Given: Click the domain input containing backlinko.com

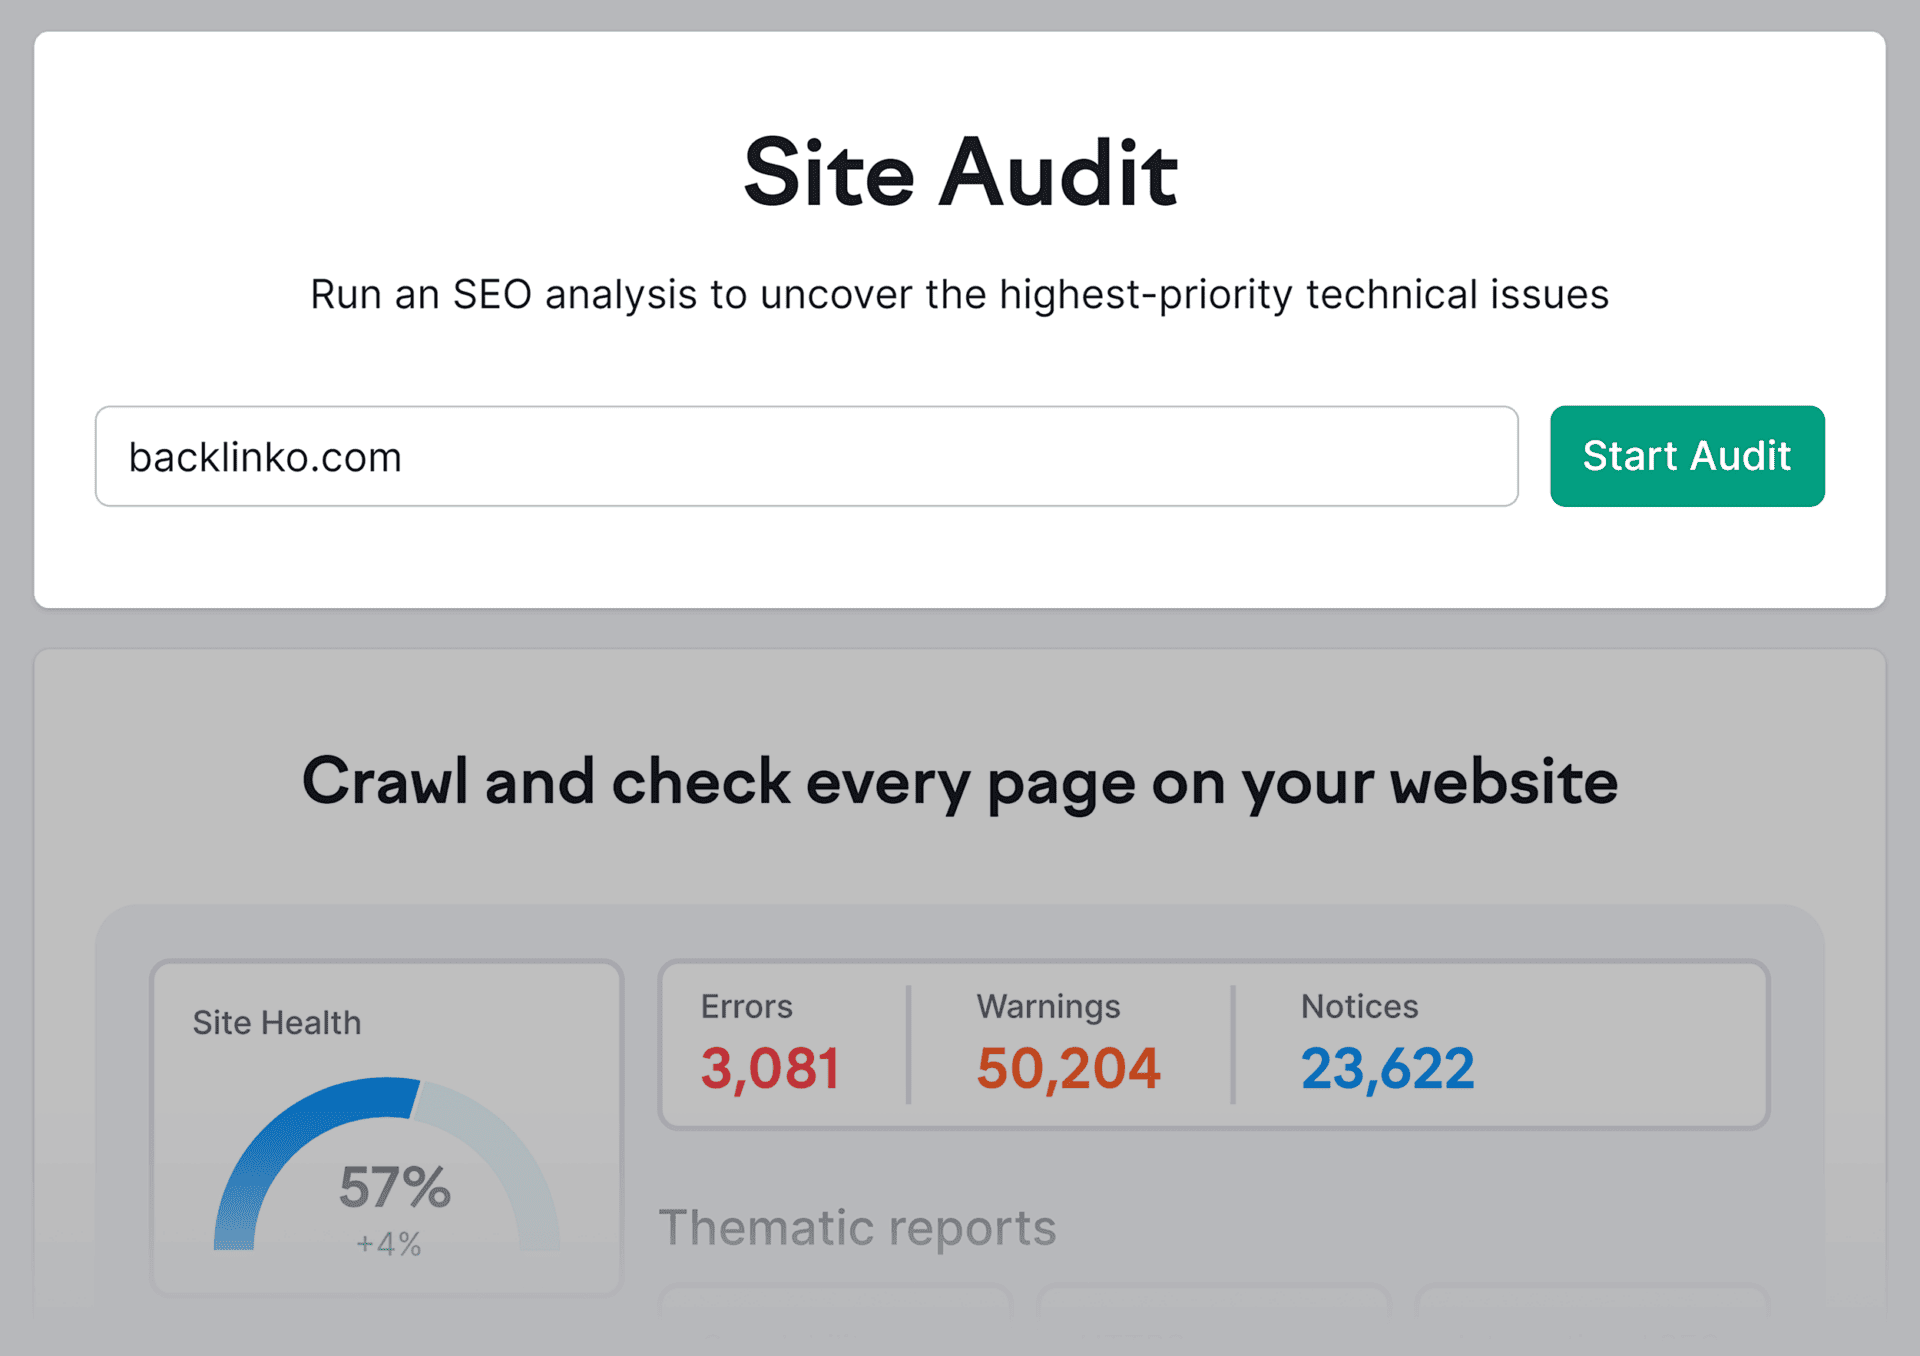Looking at the screenshot, I should point(806,456).
